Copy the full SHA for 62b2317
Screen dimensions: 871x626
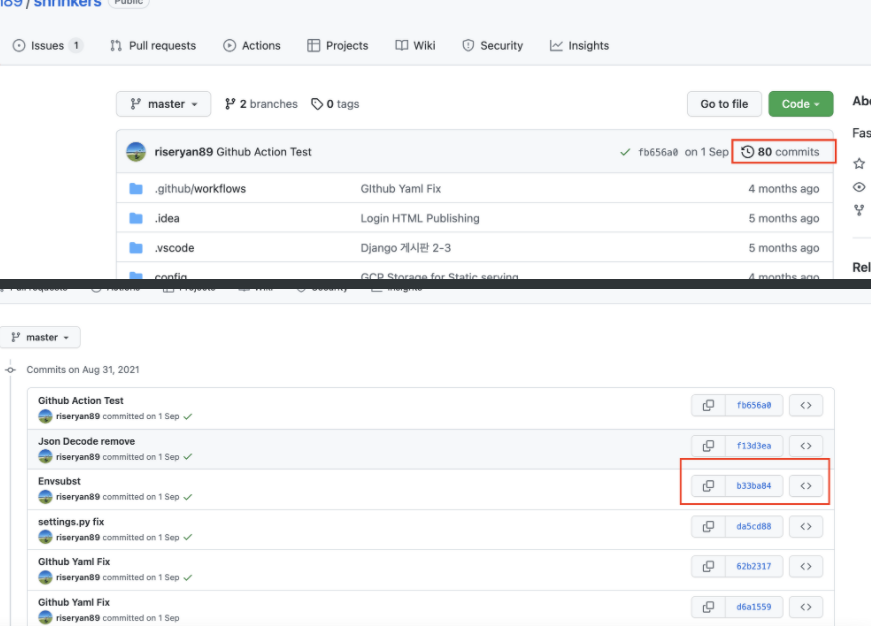click(708, 567)
